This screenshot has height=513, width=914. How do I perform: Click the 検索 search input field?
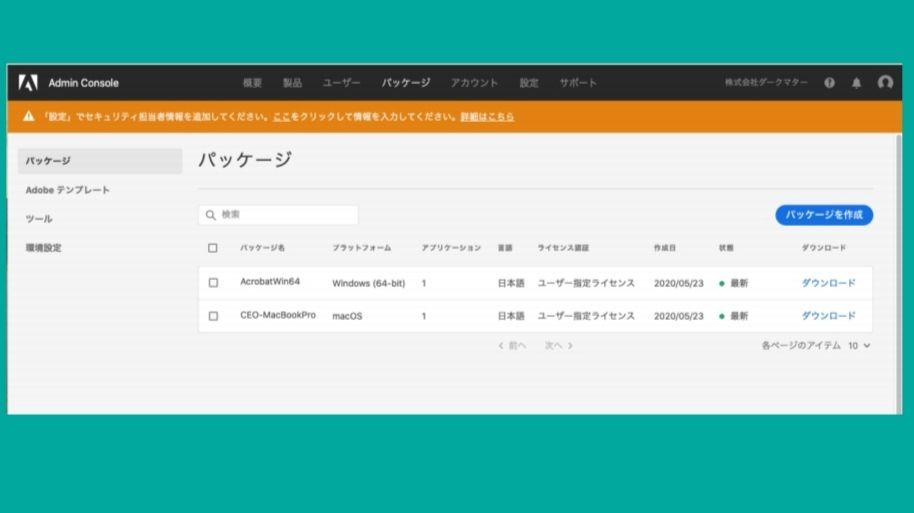285,215
